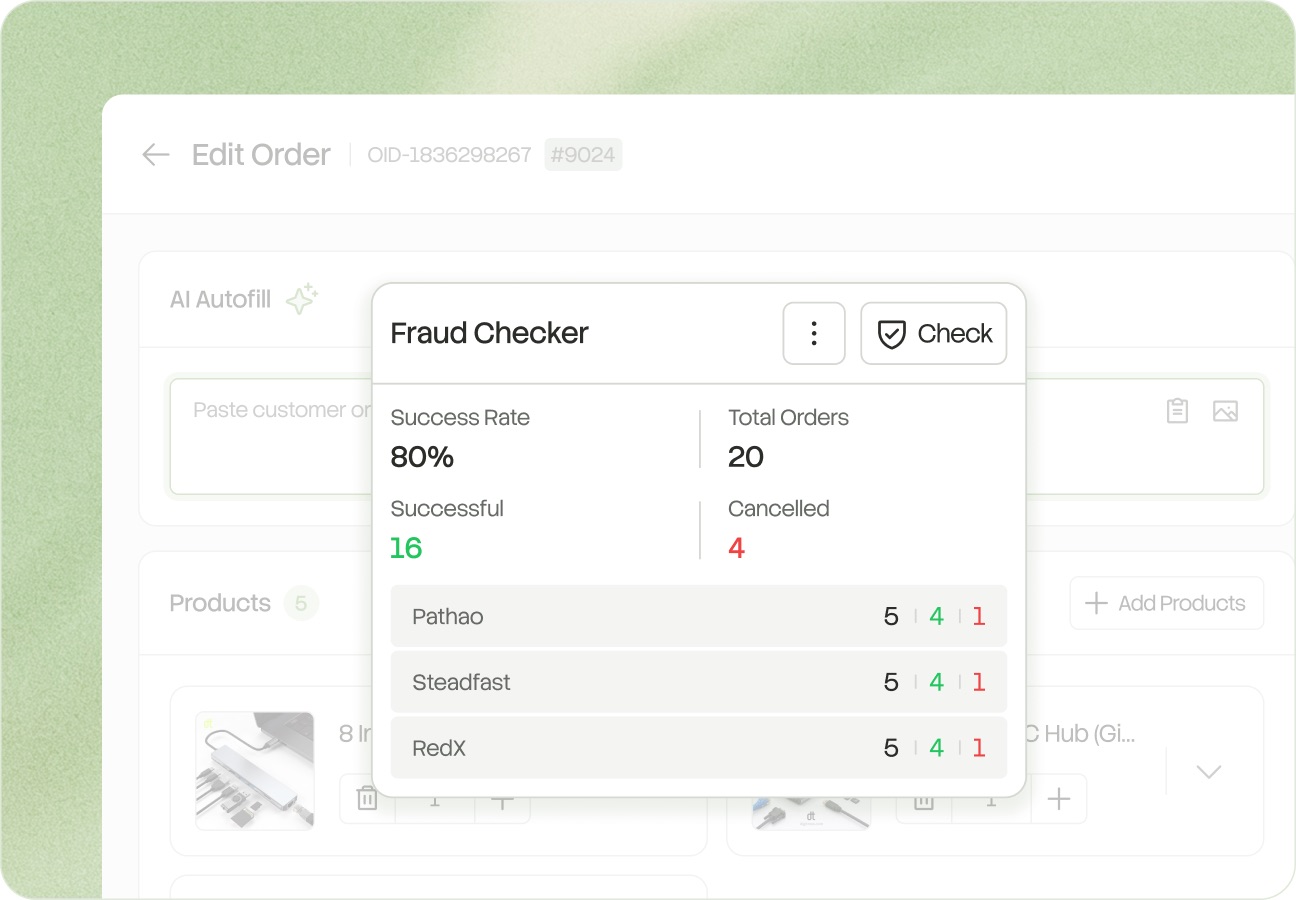Click the Products count badge 5
Screen dimensions: 1296x900
[x=301, y=603]
